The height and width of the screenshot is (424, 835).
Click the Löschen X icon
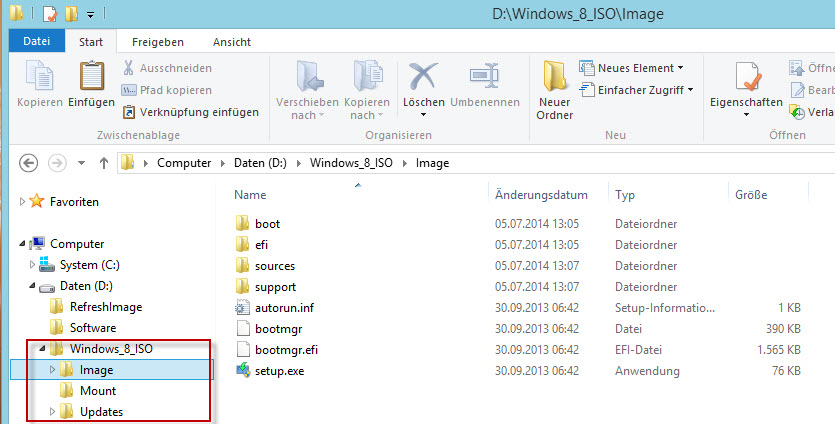point(423,76)
